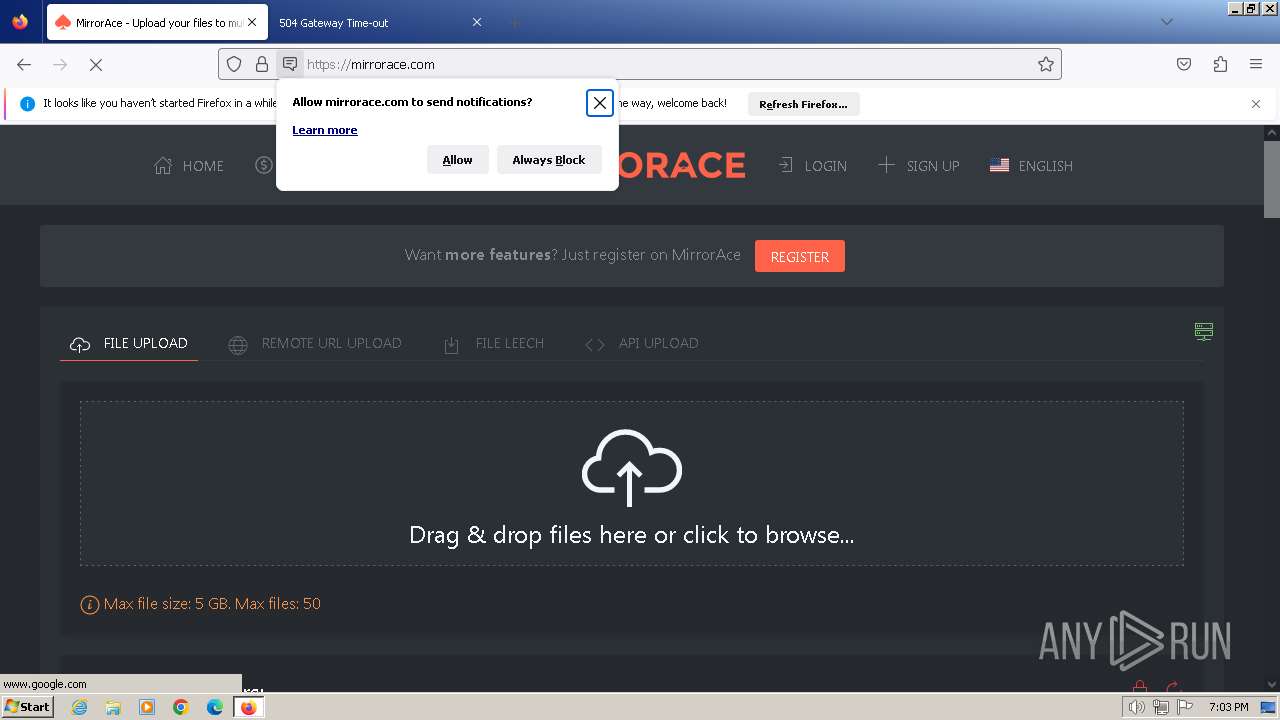
Task: Close the MirrorAce tab
Action: (252, 22)
